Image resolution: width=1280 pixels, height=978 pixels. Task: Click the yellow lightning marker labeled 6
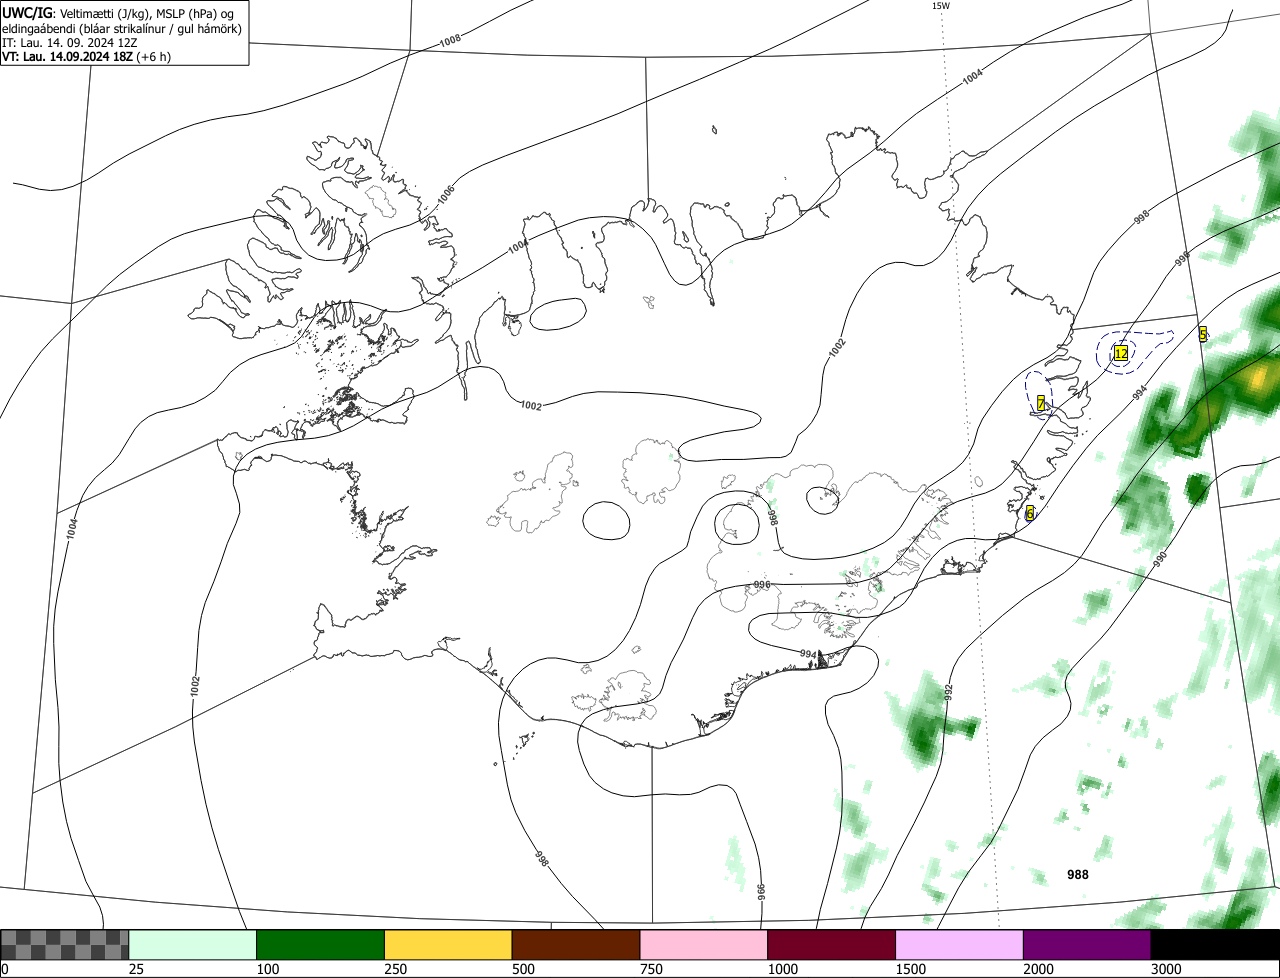(1030, 513)
